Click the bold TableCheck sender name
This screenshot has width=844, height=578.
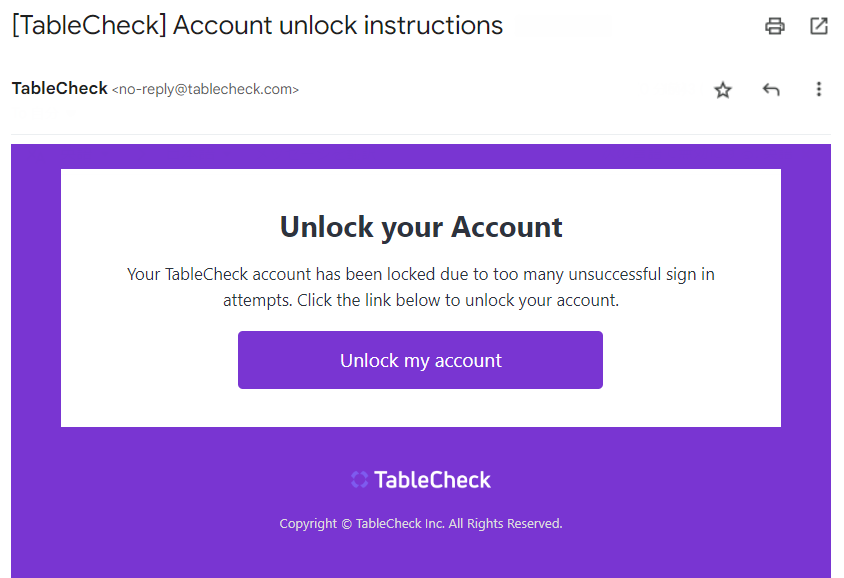[59, 89]
